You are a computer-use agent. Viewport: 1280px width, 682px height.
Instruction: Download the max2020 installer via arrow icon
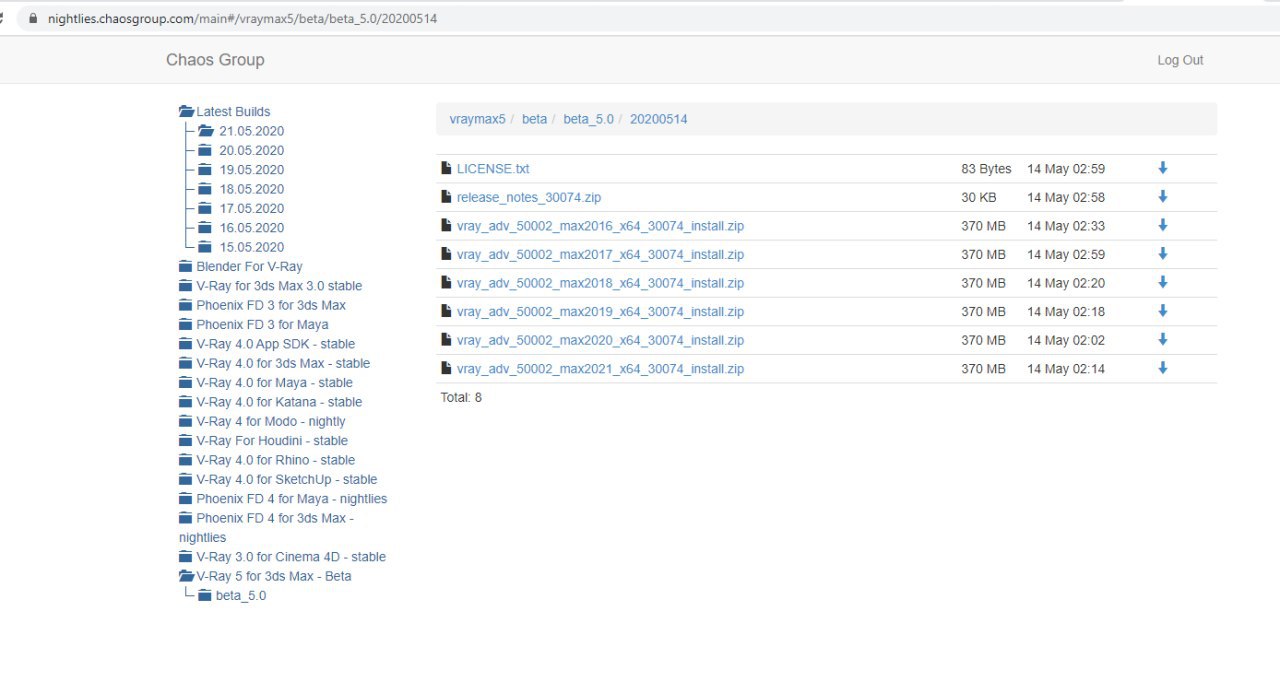click(1162, 339)
